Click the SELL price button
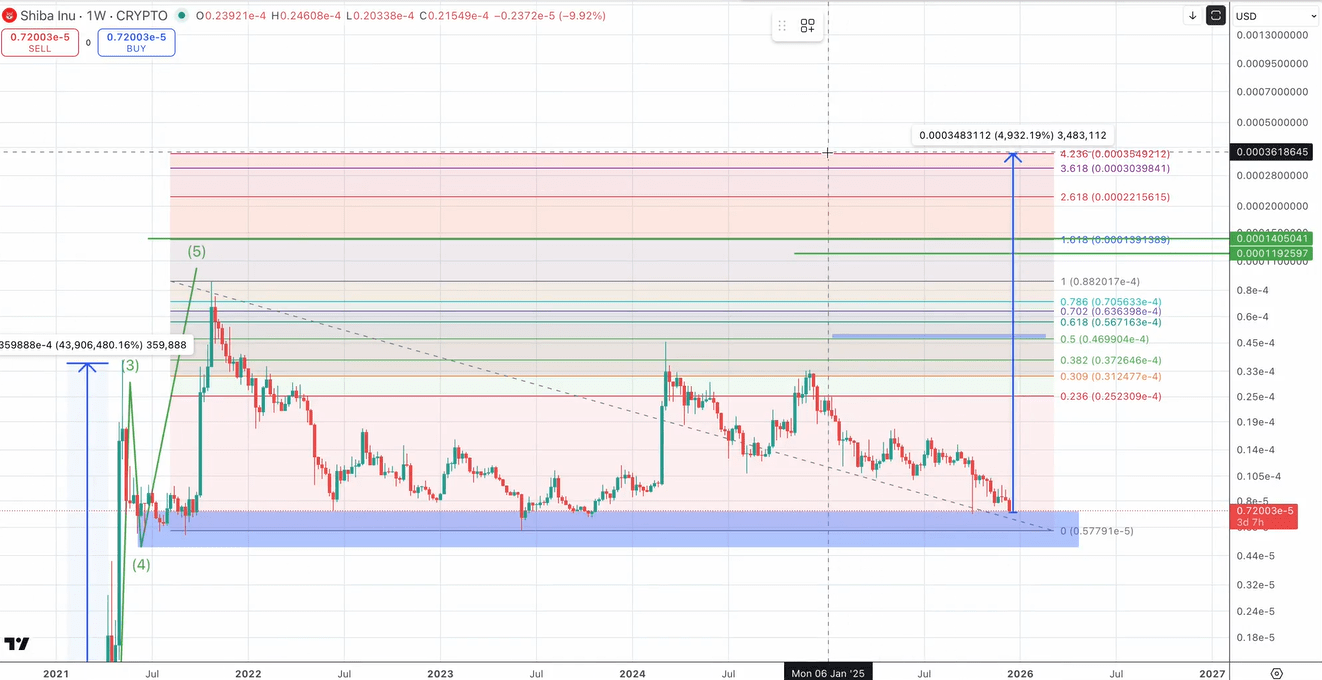Image resolution: width=1322 pixels, height=680 pixels. (x=40, y=42)
